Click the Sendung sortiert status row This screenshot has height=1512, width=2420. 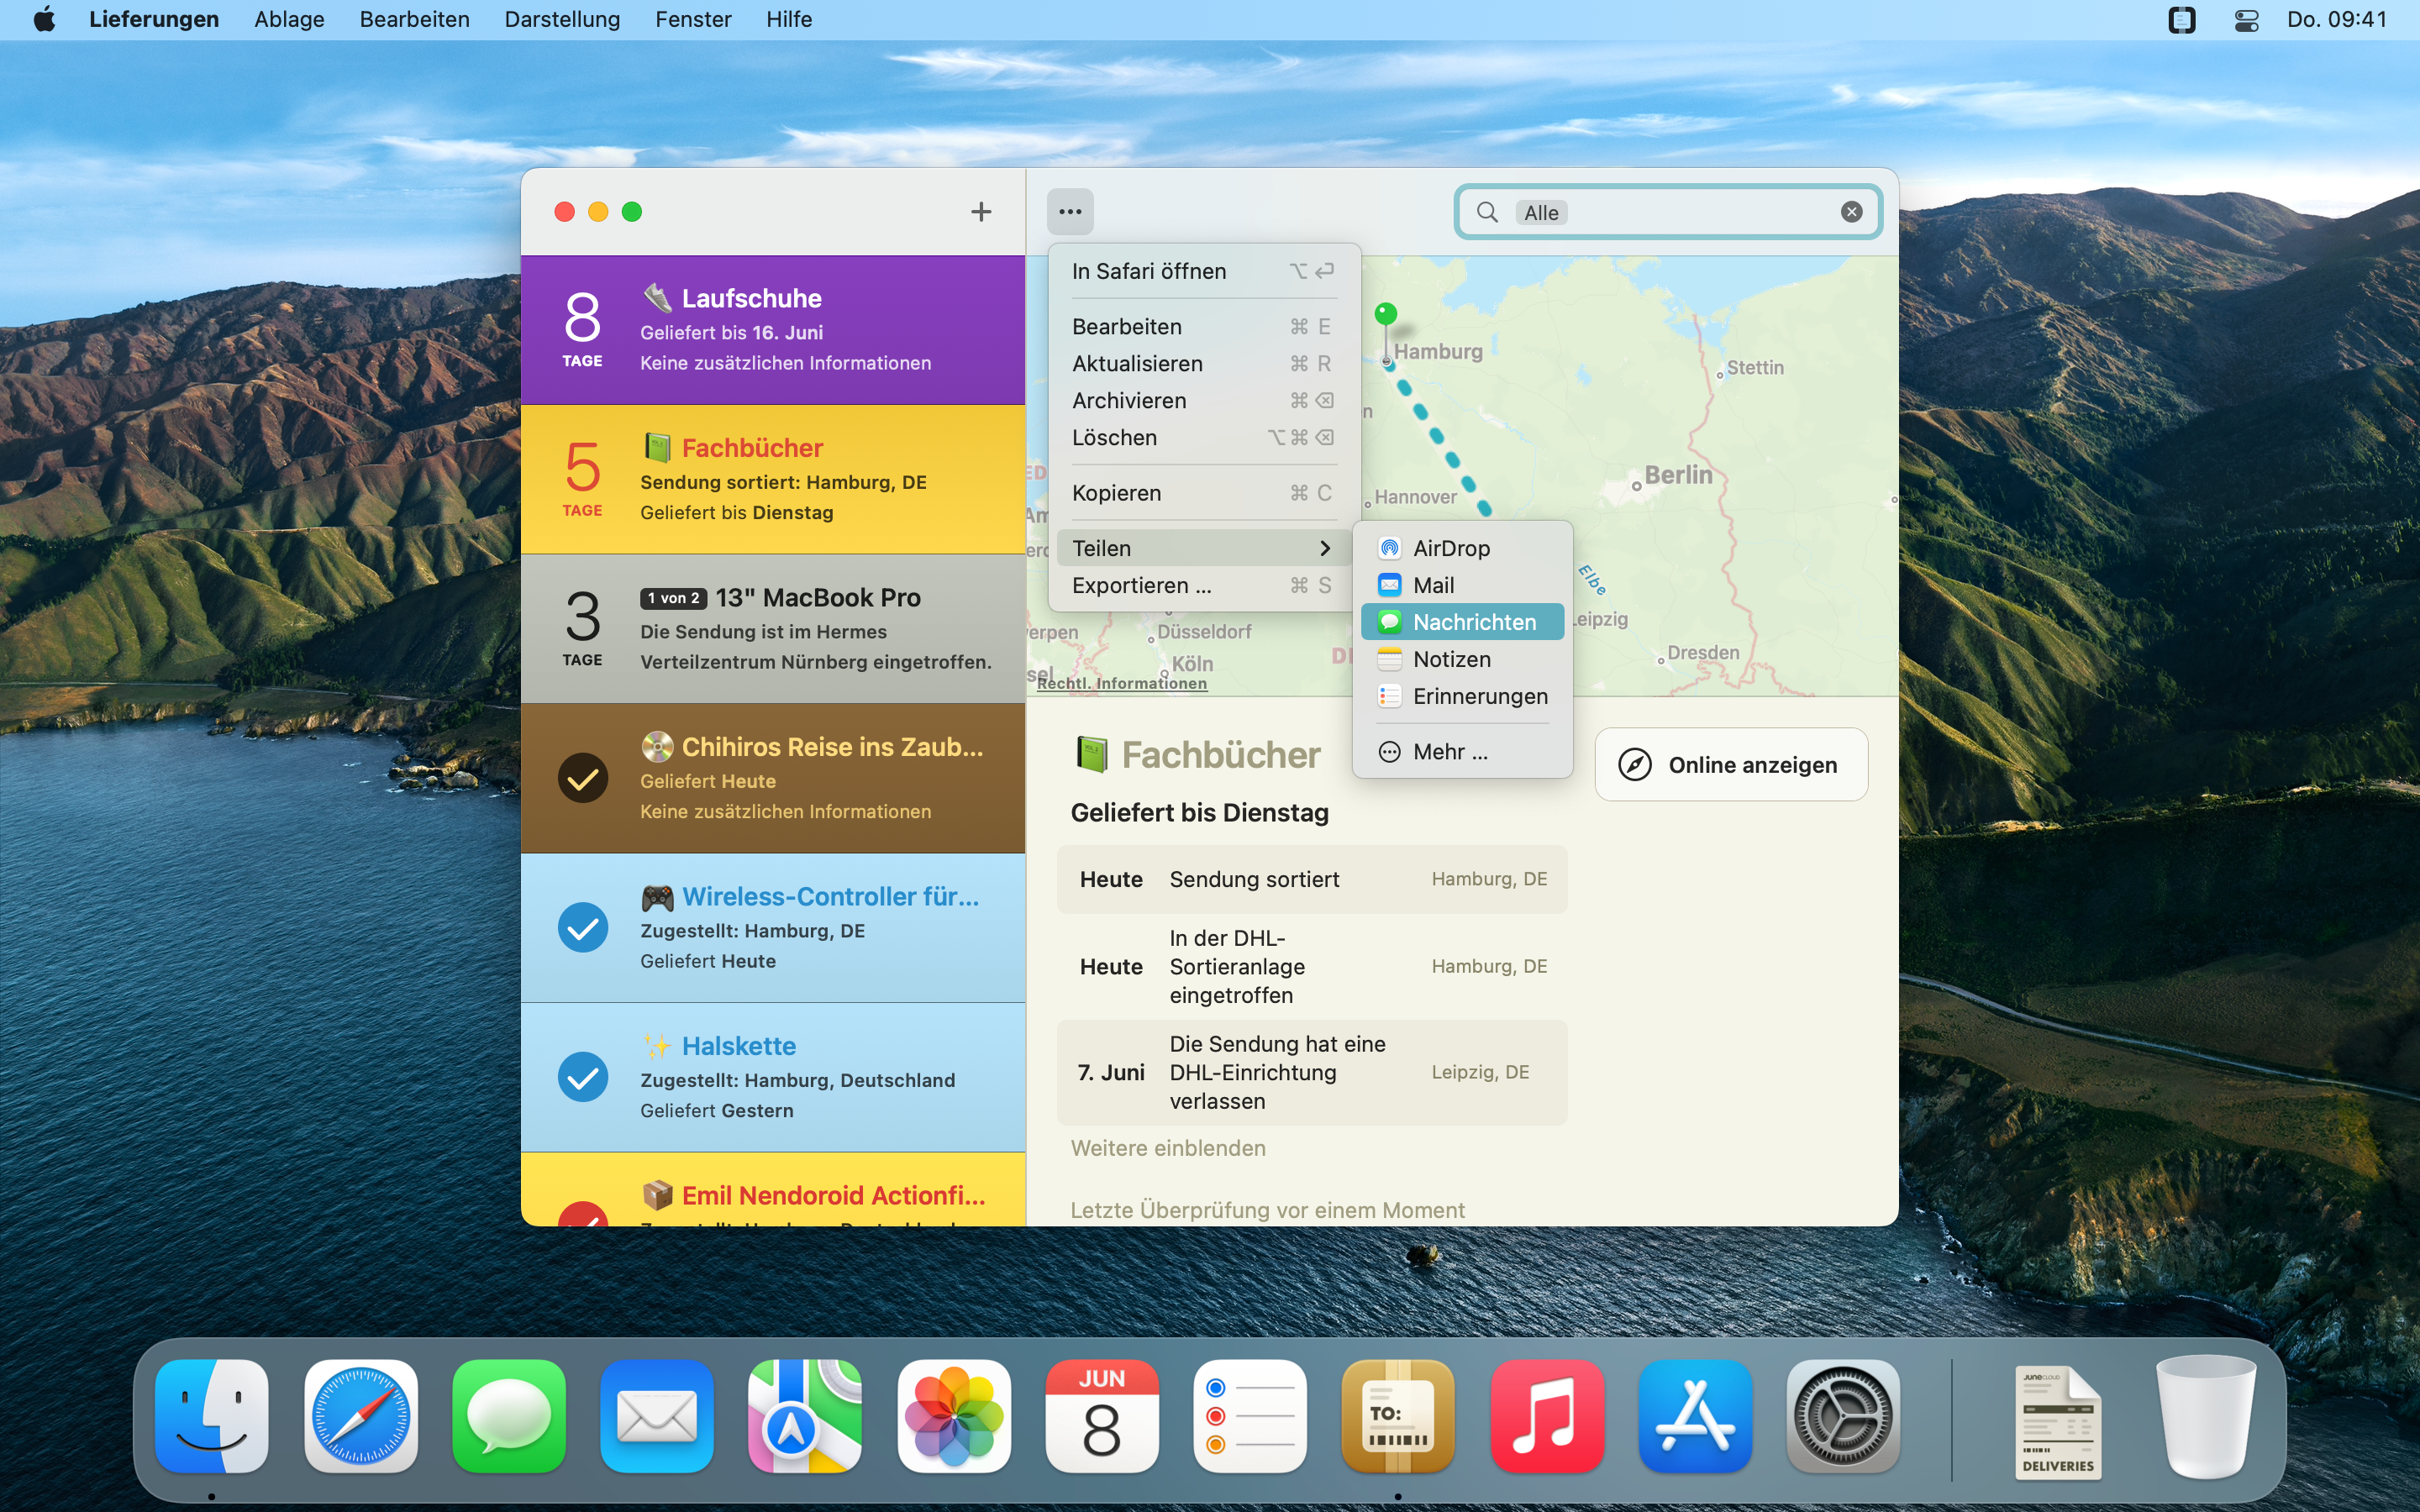click(x=1311, y=879)
